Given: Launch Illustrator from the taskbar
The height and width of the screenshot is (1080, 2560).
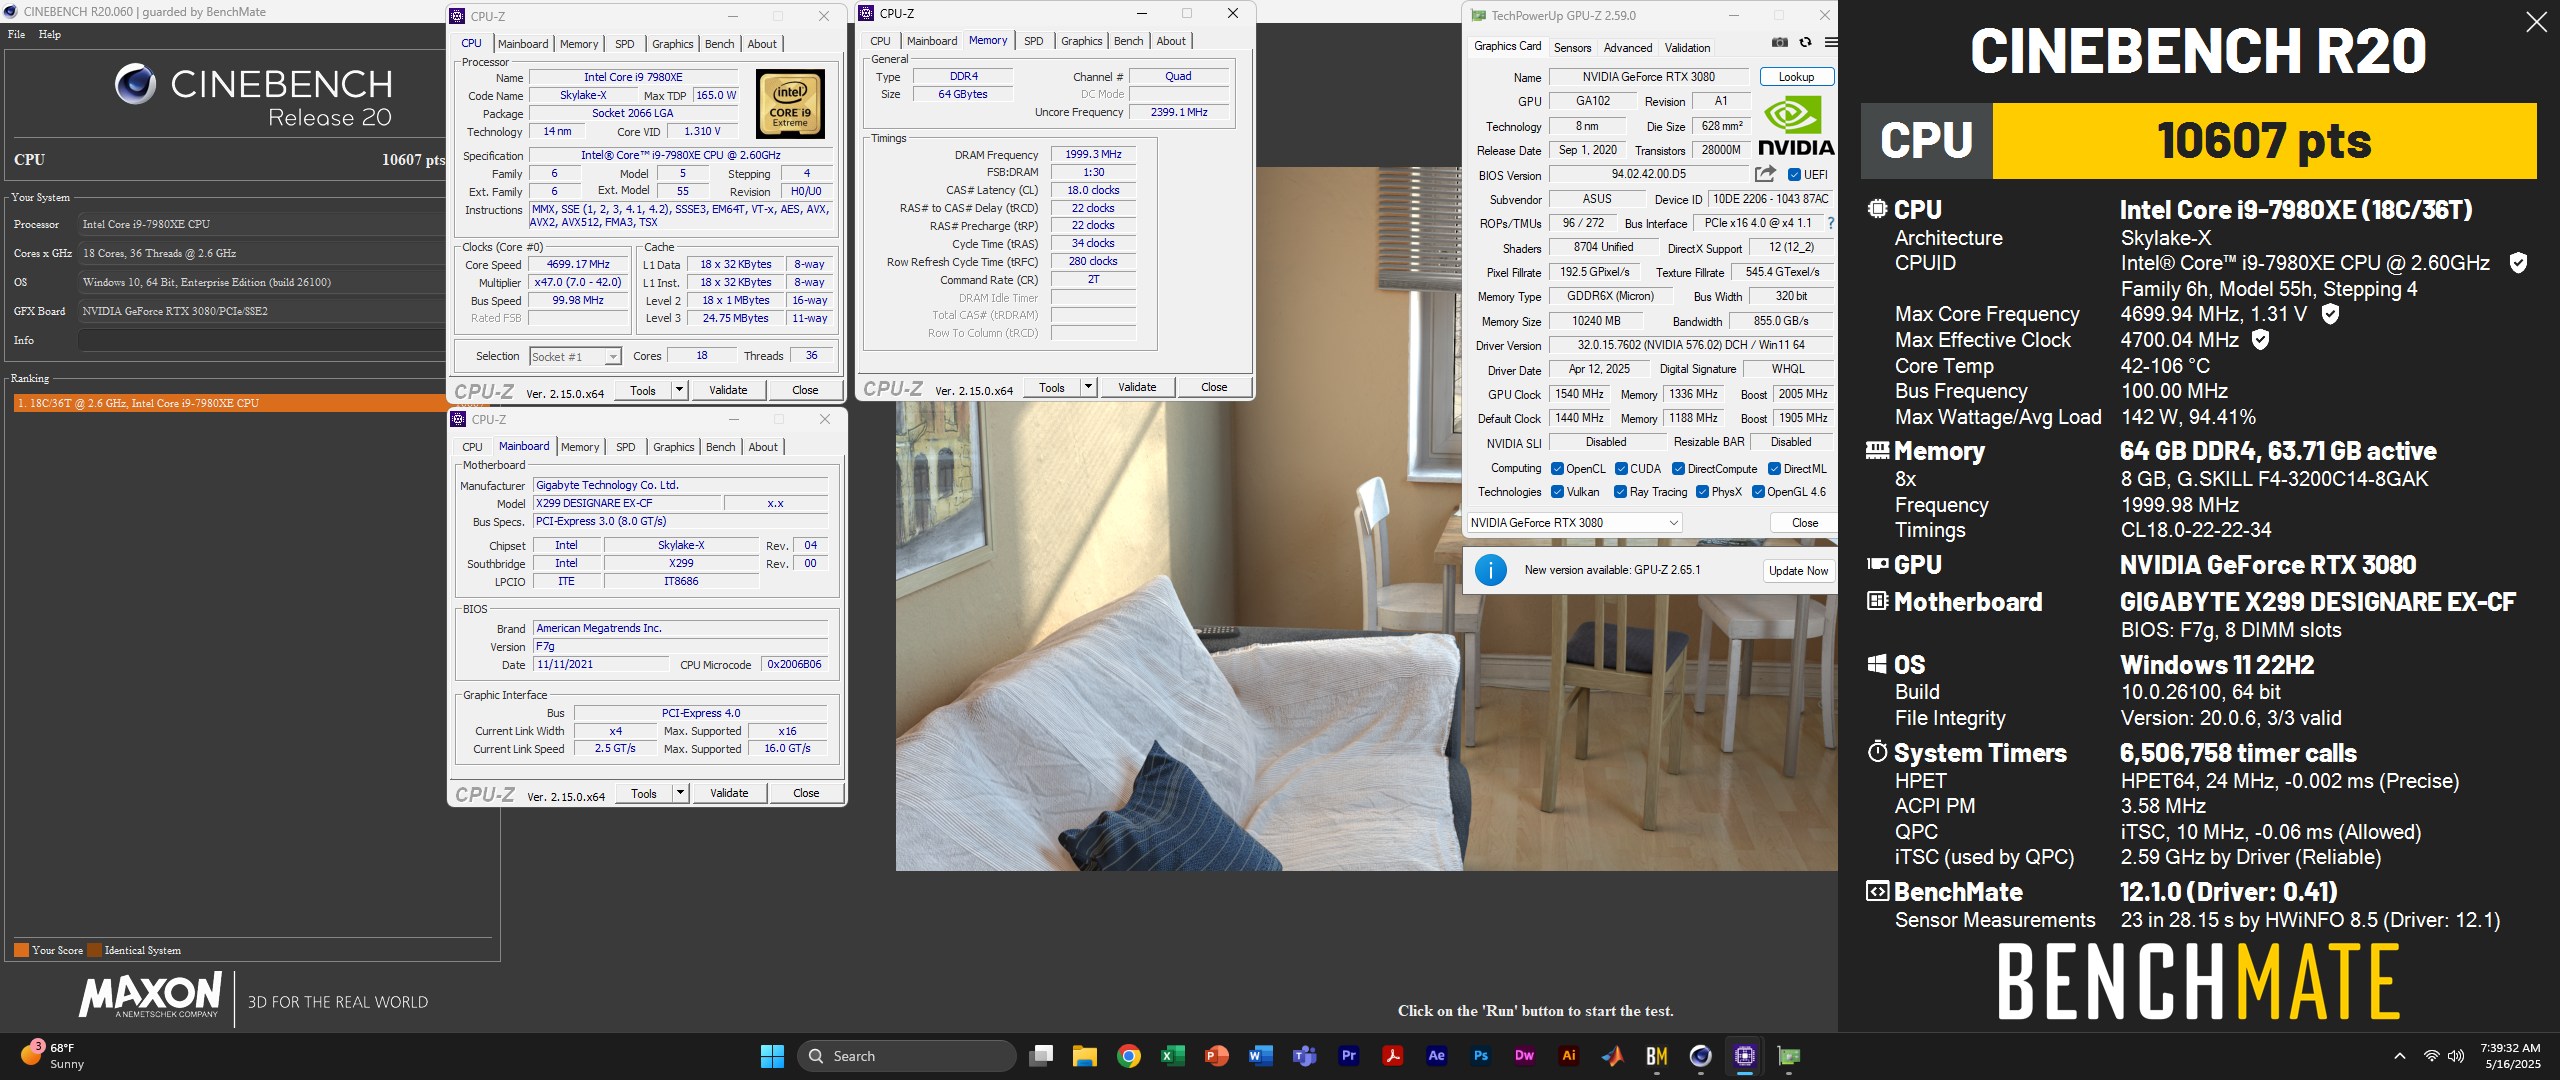Looking at the screenshot, I should pyautogui.click(x=1569, y=1056).
